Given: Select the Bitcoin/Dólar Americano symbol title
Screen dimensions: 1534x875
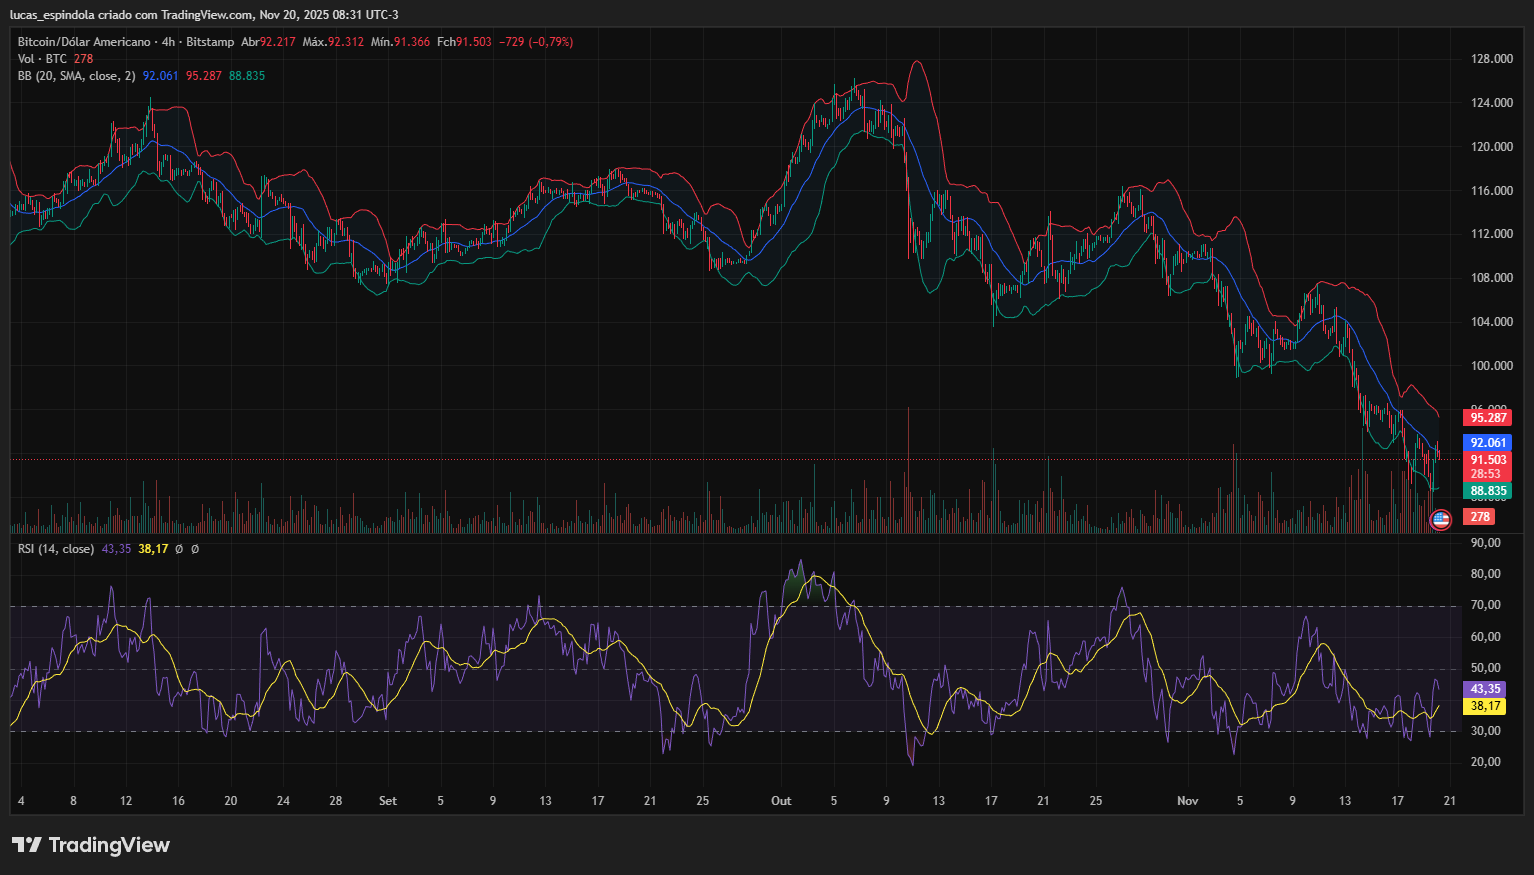Looking at the screenshot, I should (x=84, y=42).
